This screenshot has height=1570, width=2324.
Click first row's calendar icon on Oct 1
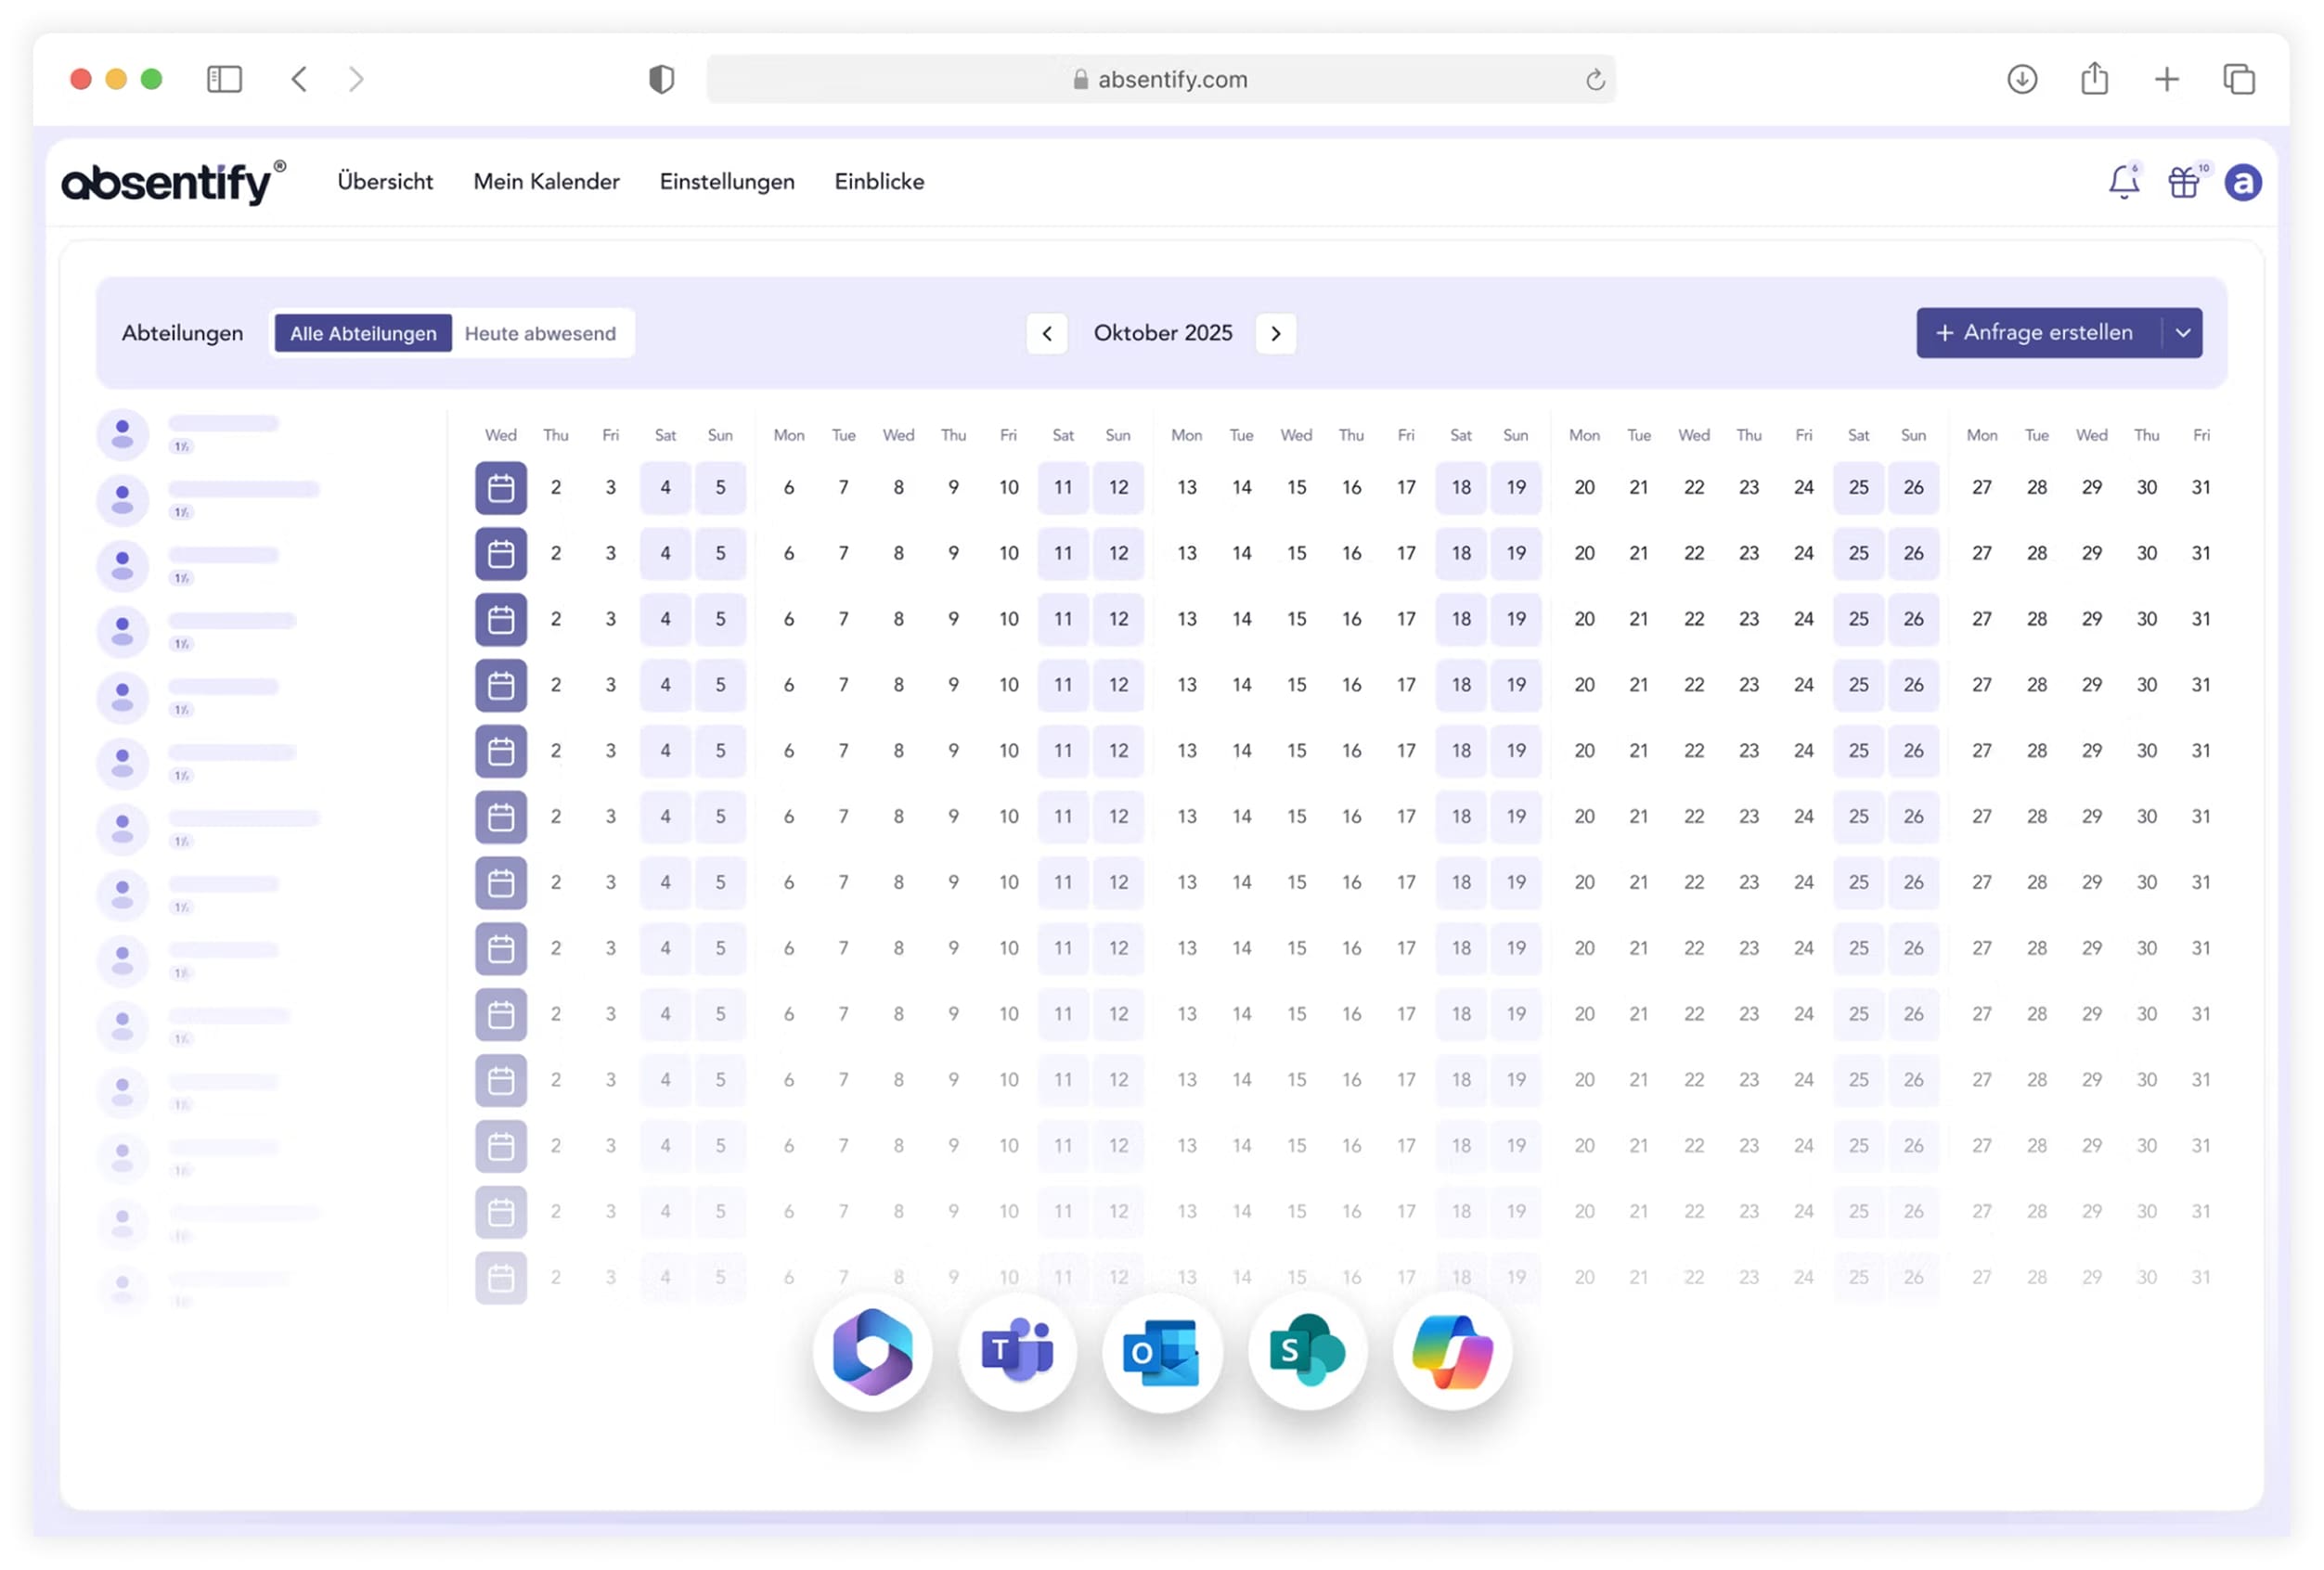tap(501, 487)
